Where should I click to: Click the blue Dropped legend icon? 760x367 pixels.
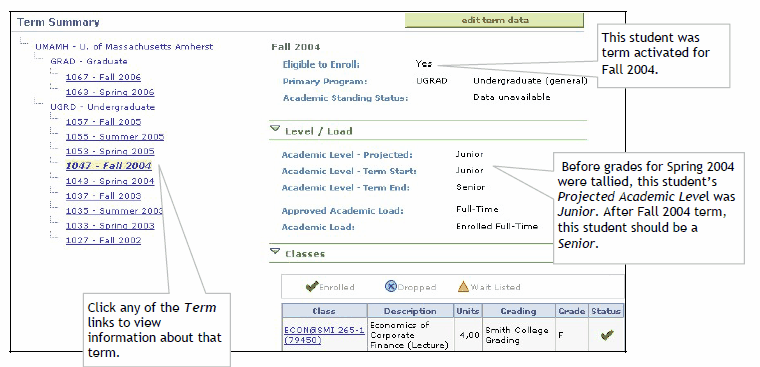[x=391, y=287]
